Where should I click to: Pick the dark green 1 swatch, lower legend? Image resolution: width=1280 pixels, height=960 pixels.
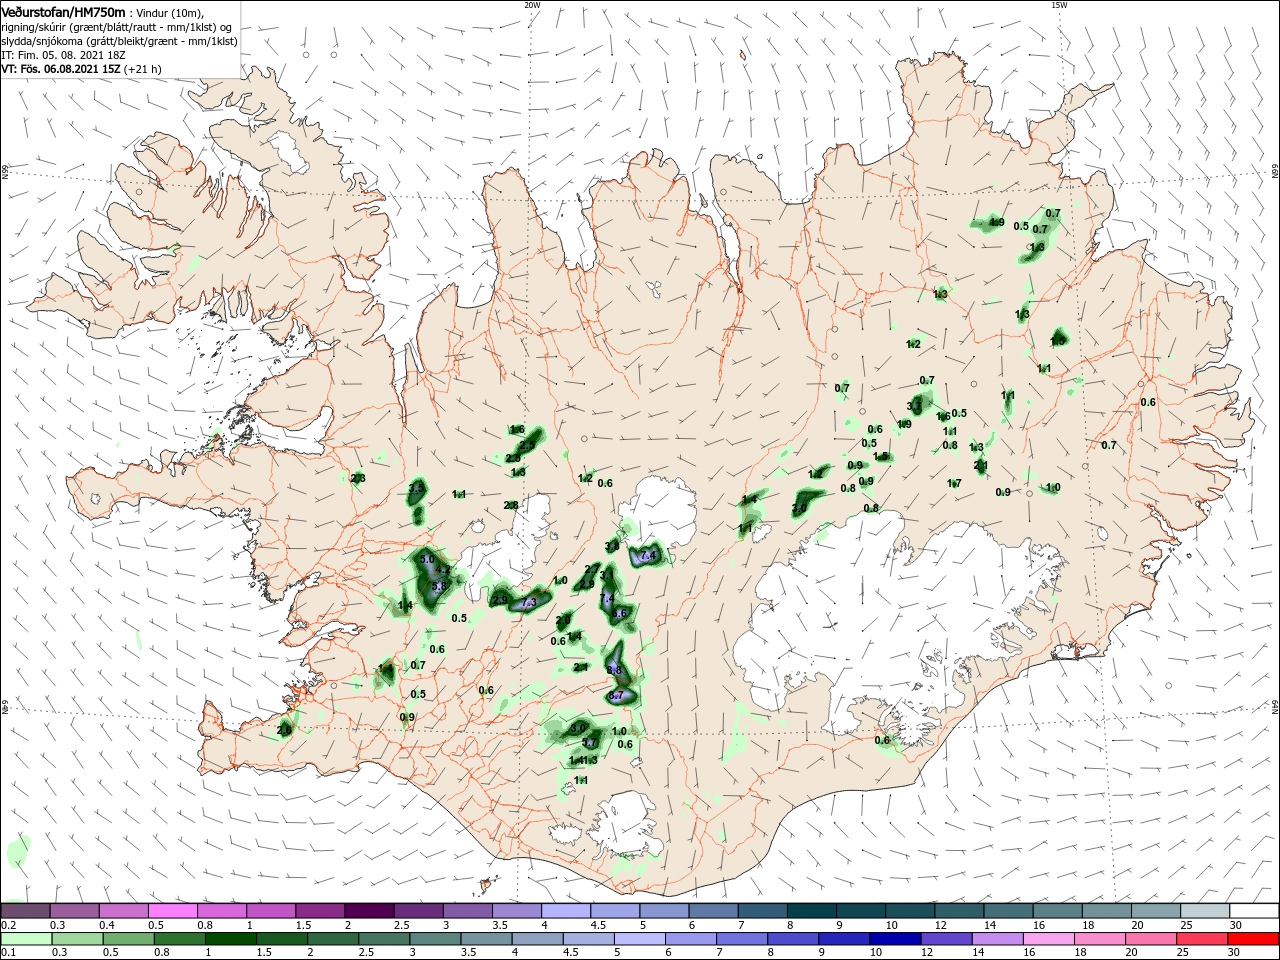(x=230, y=939)
